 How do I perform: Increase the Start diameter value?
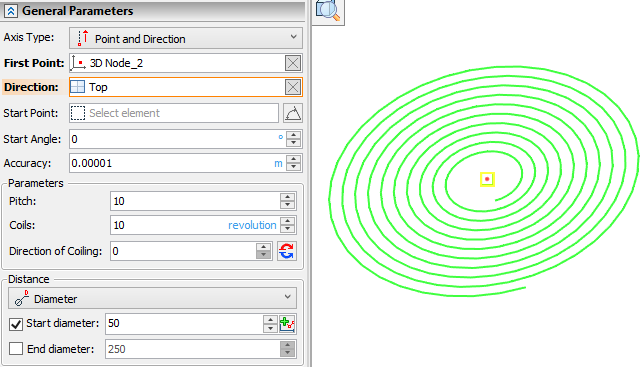click(270, 319)
